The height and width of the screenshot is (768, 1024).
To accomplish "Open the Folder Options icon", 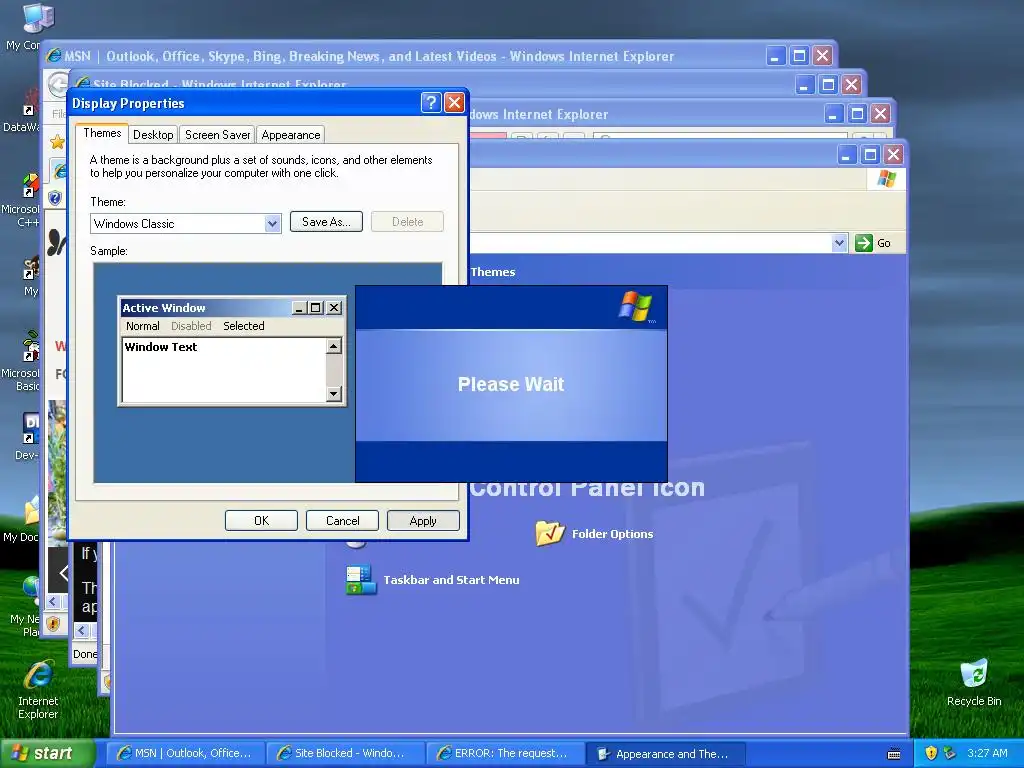I will pyautogui.click(x=550, y=533).
